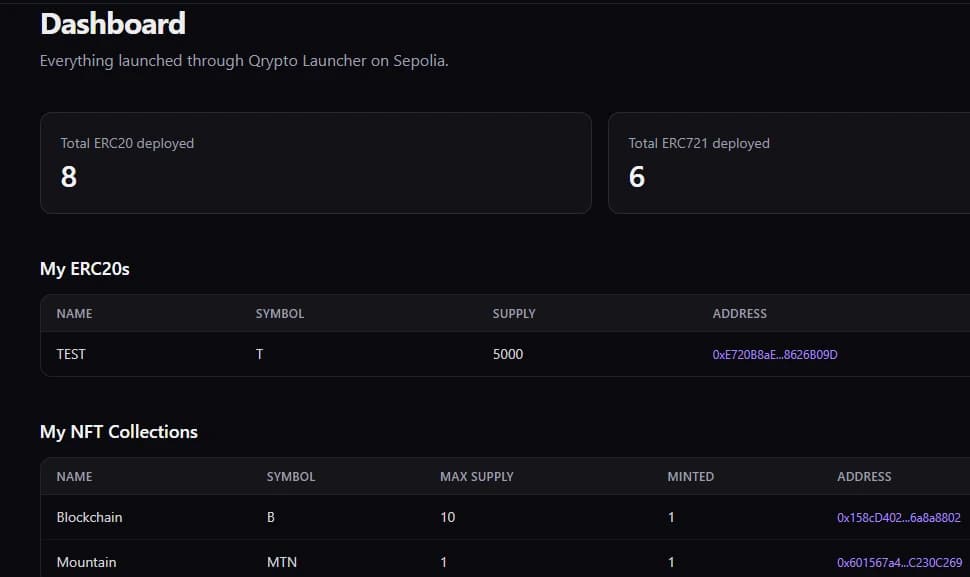Click the SYMBOL header in NFT table

291,477
